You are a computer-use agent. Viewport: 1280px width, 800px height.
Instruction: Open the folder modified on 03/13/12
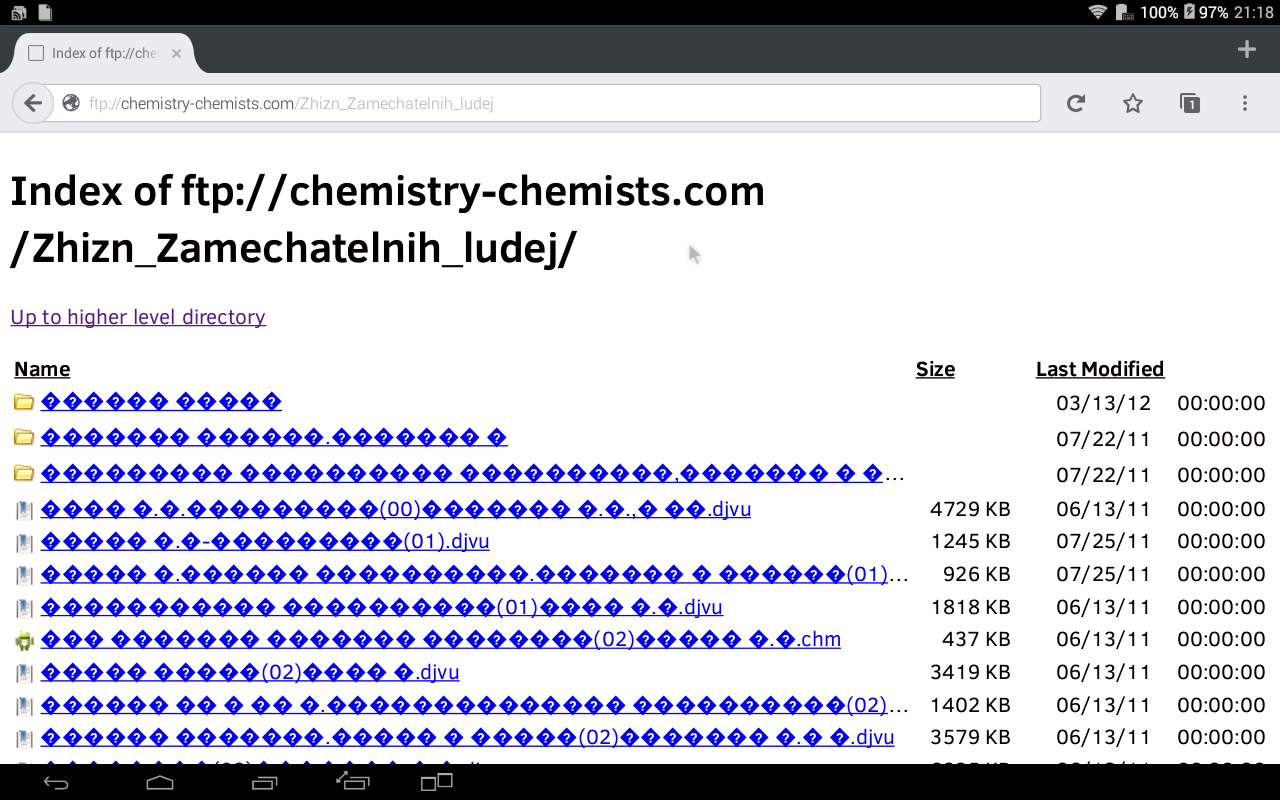tap(161, 402)
